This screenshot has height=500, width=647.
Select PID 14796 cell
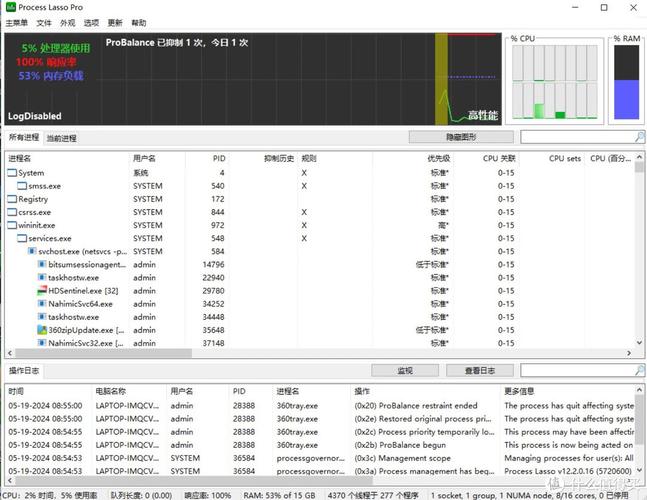[x=213, y=264]
